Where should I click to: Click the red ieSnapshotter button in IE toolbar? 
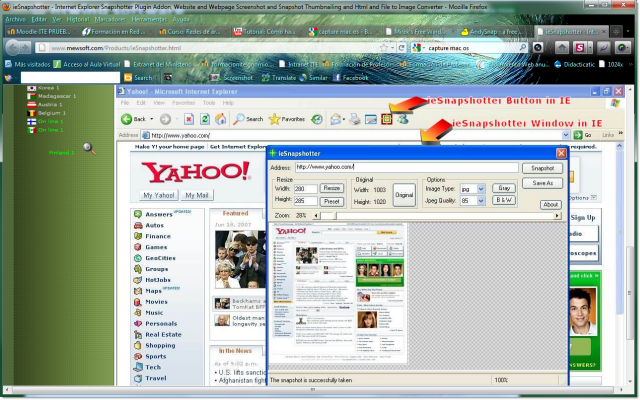pyautogui.click(x=387, y=119)
